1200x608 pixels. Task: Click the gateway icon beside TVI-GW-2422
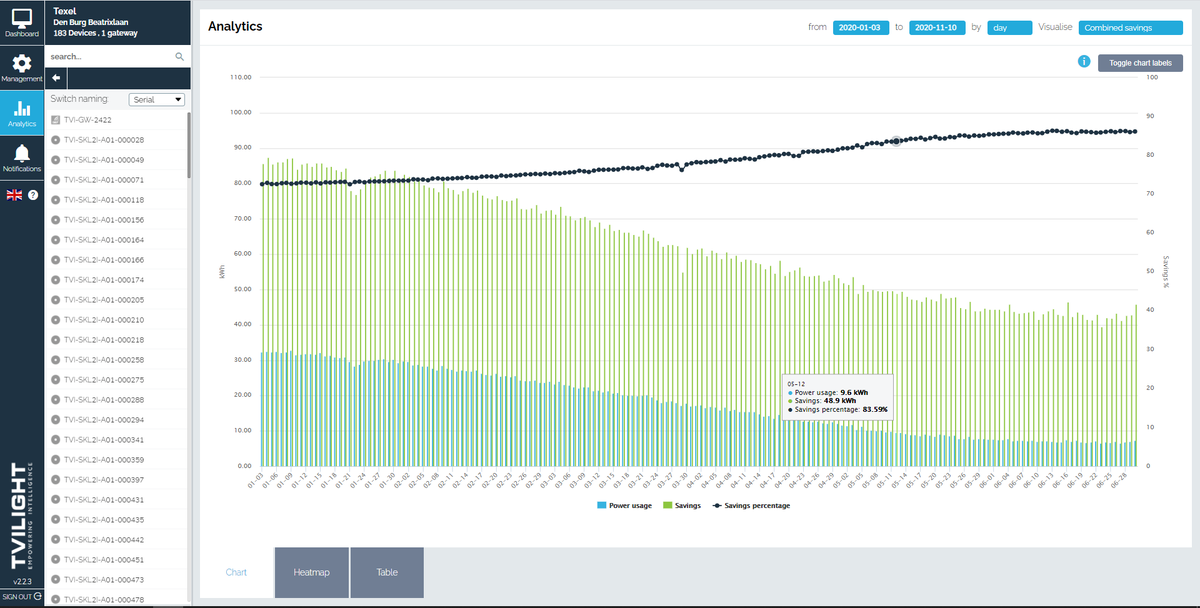55,120
